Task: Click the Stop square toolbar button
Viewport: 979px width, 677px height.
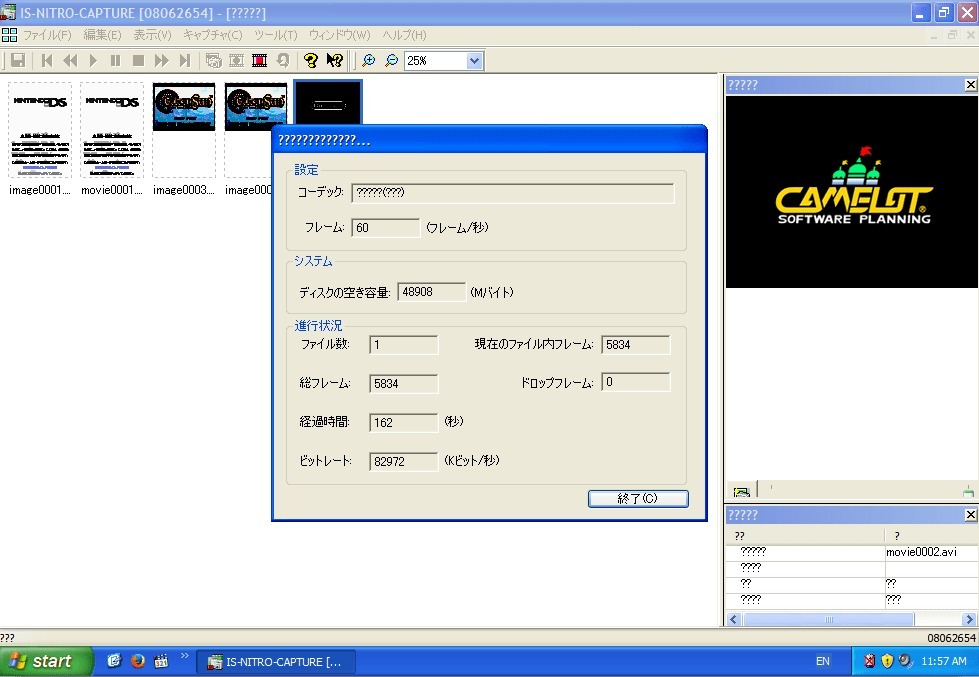Action: 139,60
